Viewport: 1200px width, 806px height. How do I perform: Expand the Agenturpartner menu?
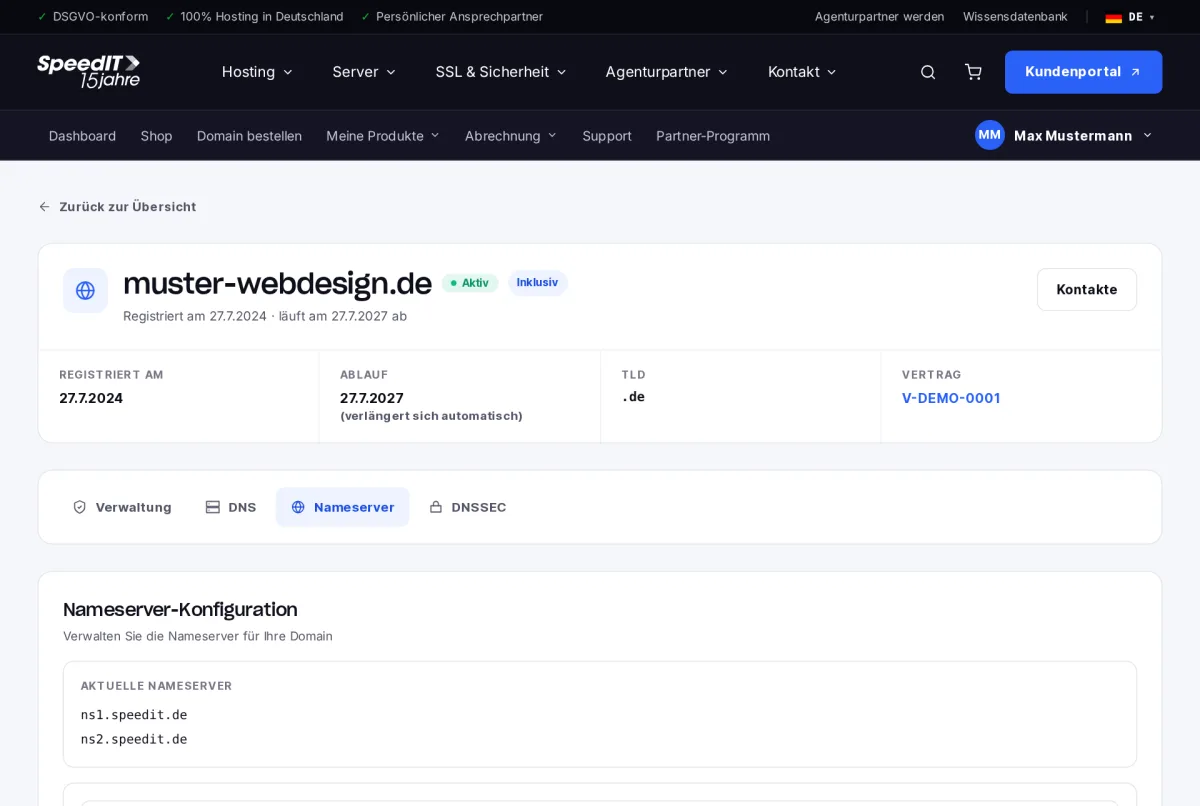tap(666, 72)
